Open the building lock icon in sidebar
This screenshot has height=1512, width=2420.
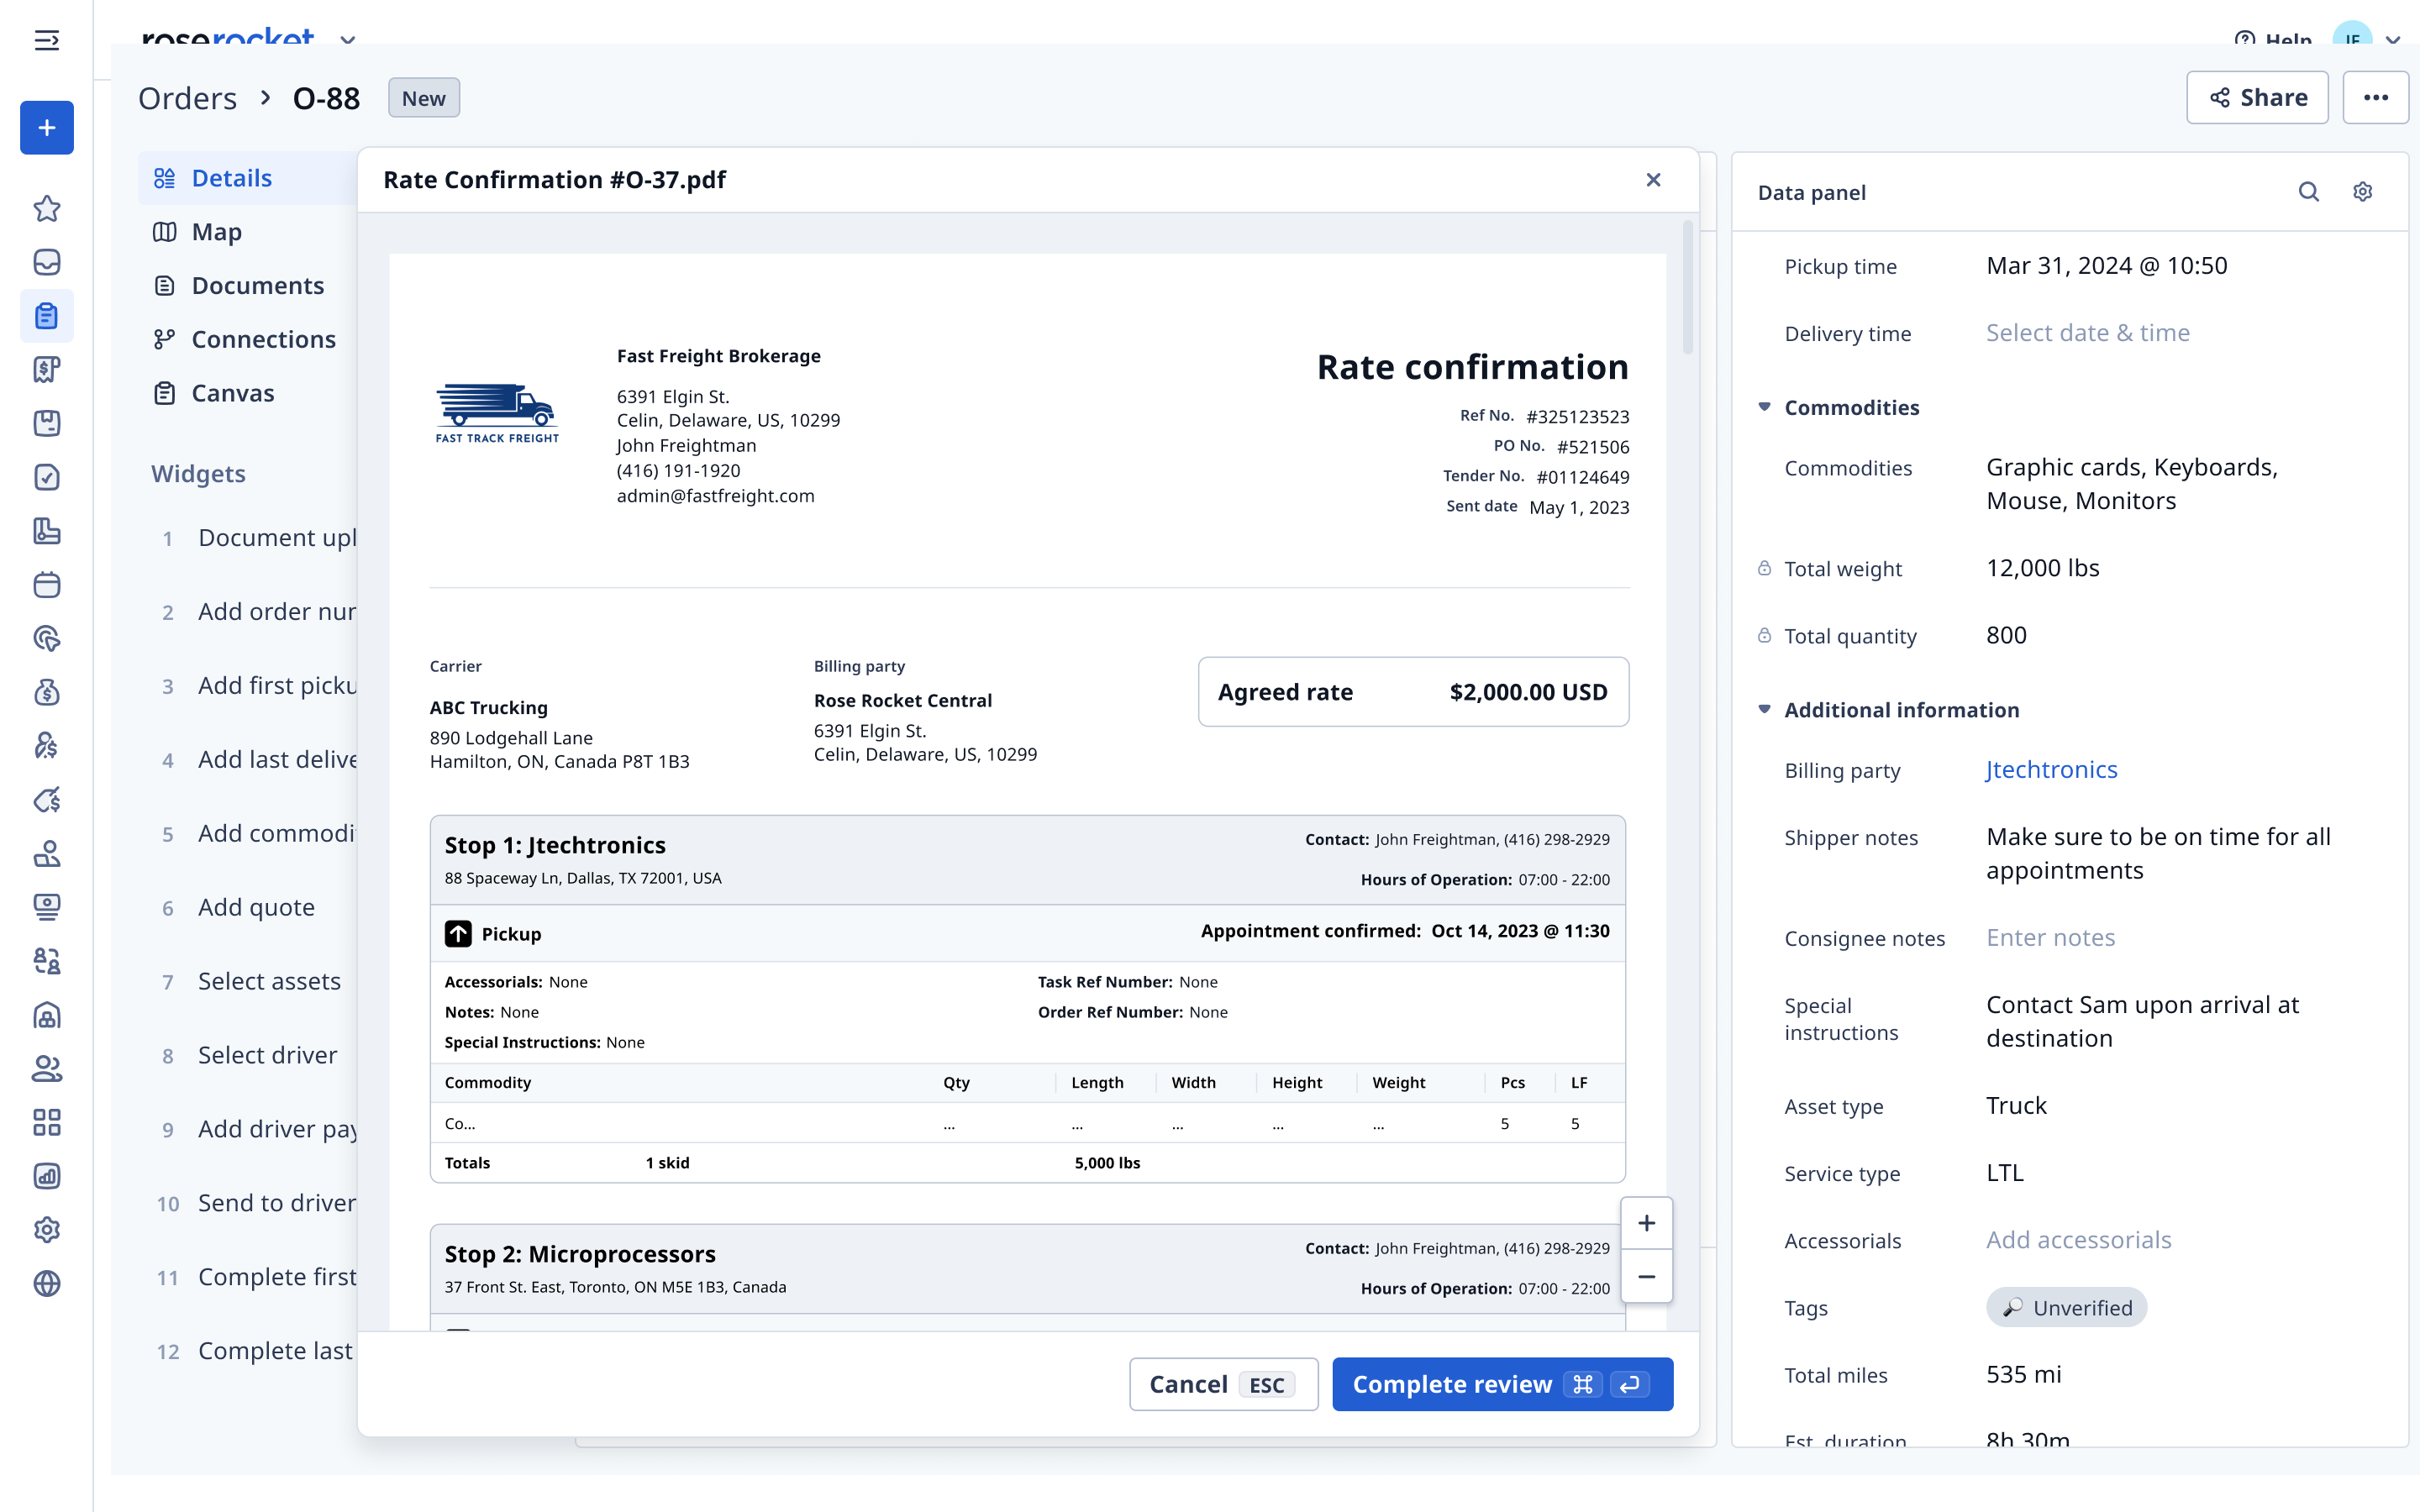46,1015
